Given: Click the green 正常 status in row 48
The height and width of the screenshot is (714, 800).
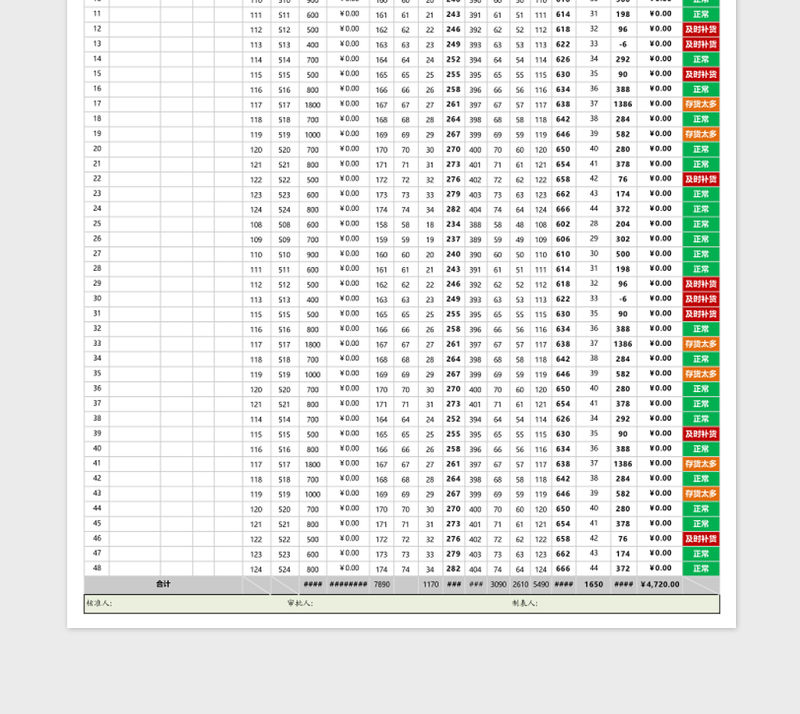Looking at the screenshot, I should click(x=700, y=569).
